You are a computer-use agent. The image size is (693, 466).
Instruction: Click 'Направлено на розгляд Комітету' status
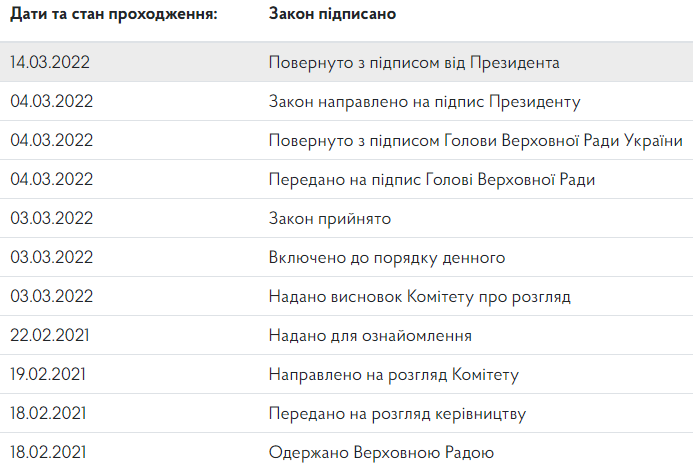click(x=394, y=374)
